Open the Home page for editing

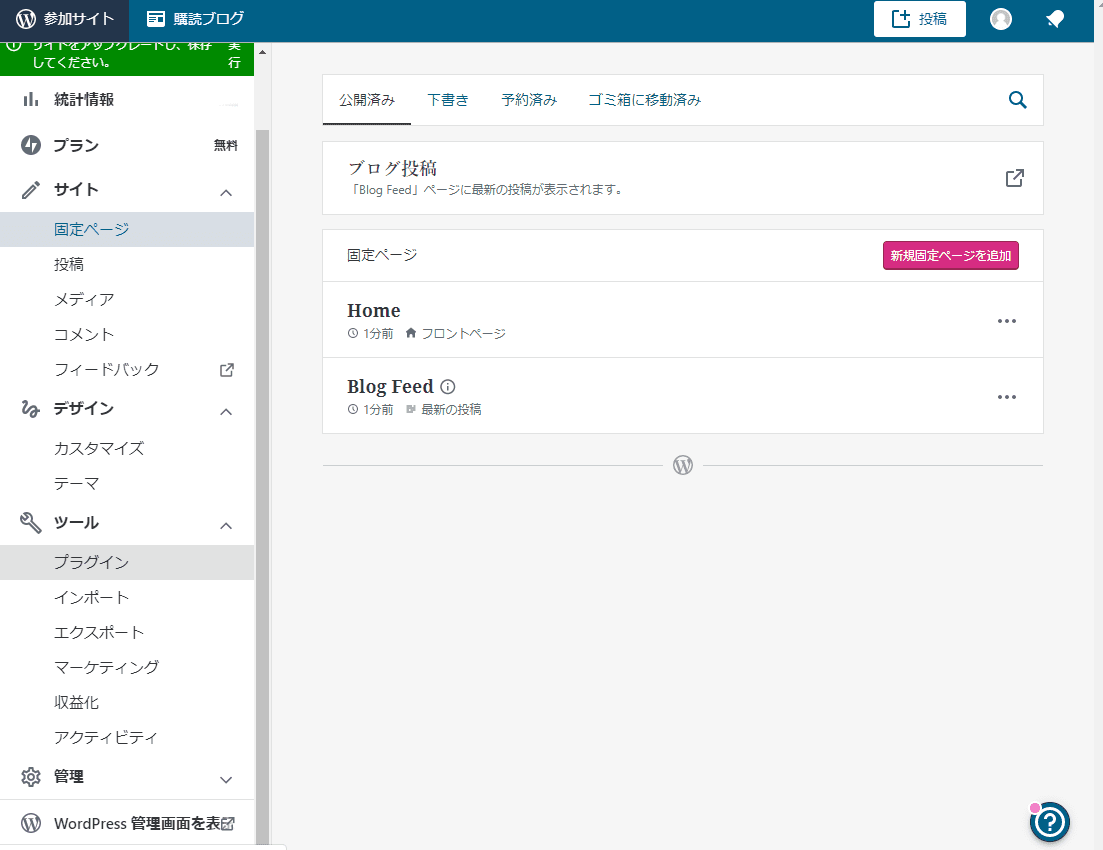[x=374, y=310]
